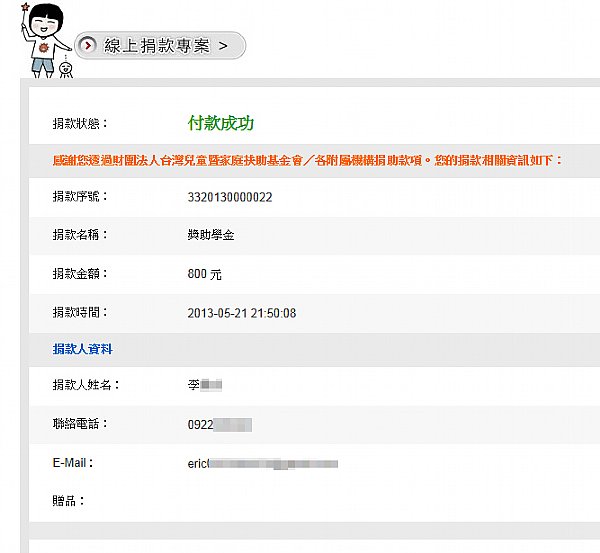Select the donation serial number 3320130000022
The width and height of the screenshot is (600, 553).
point(230,197)
